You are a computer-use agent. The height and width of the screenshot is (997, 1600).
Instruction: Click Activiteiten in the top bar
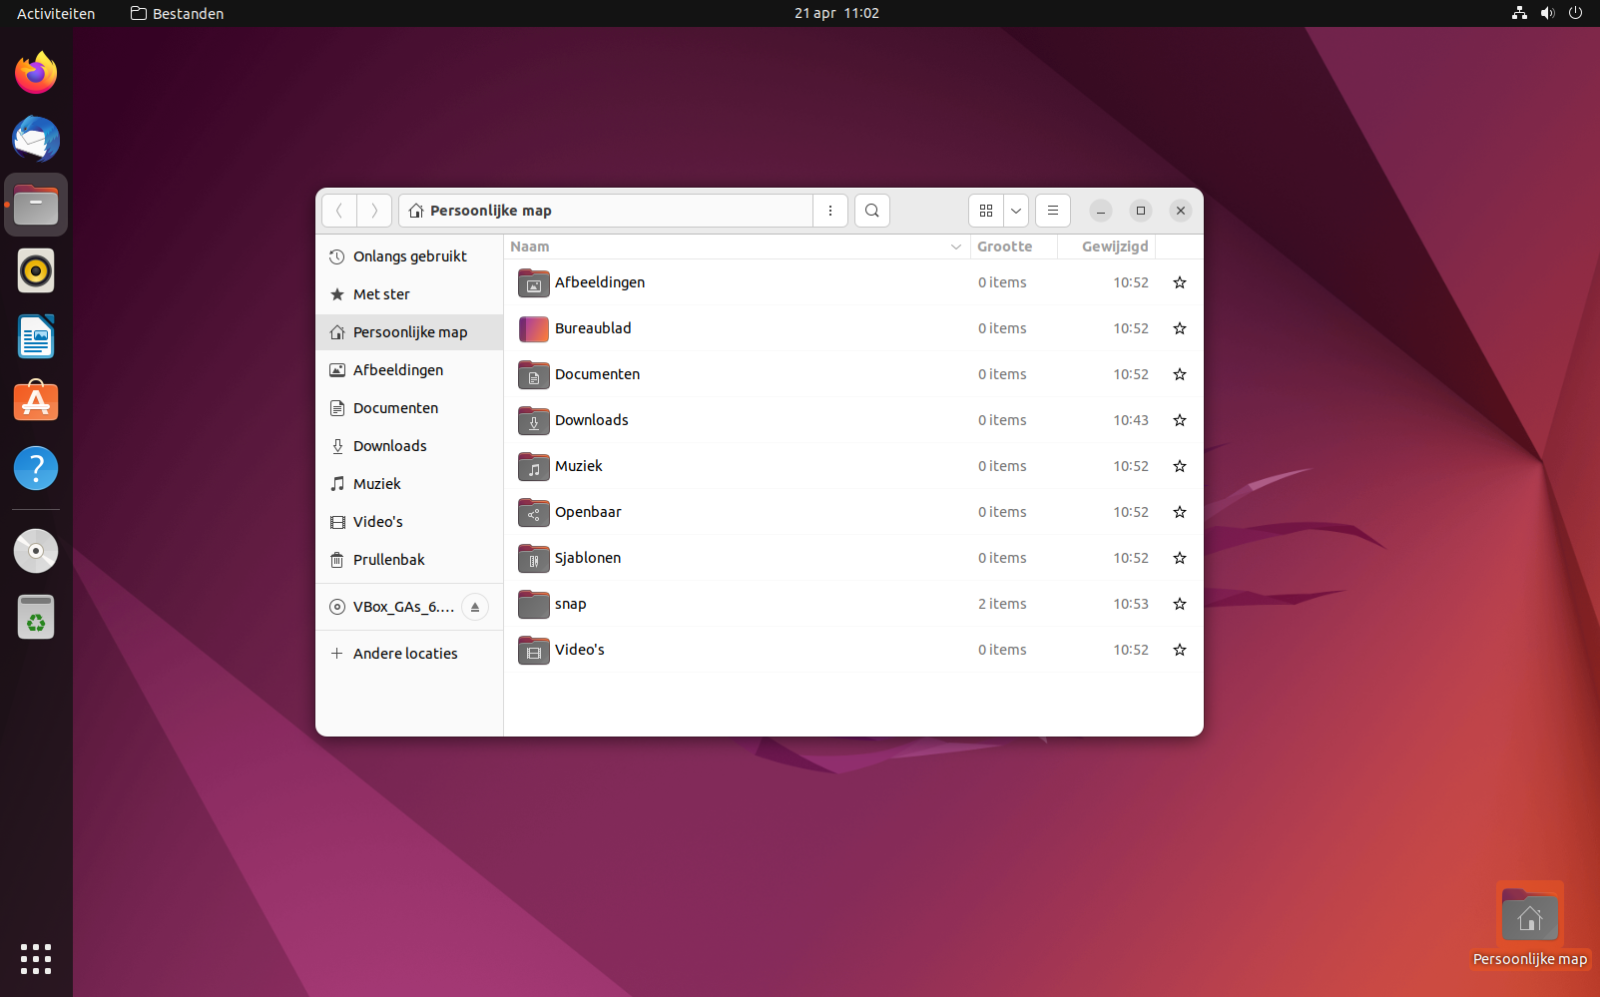pos(56,14)
